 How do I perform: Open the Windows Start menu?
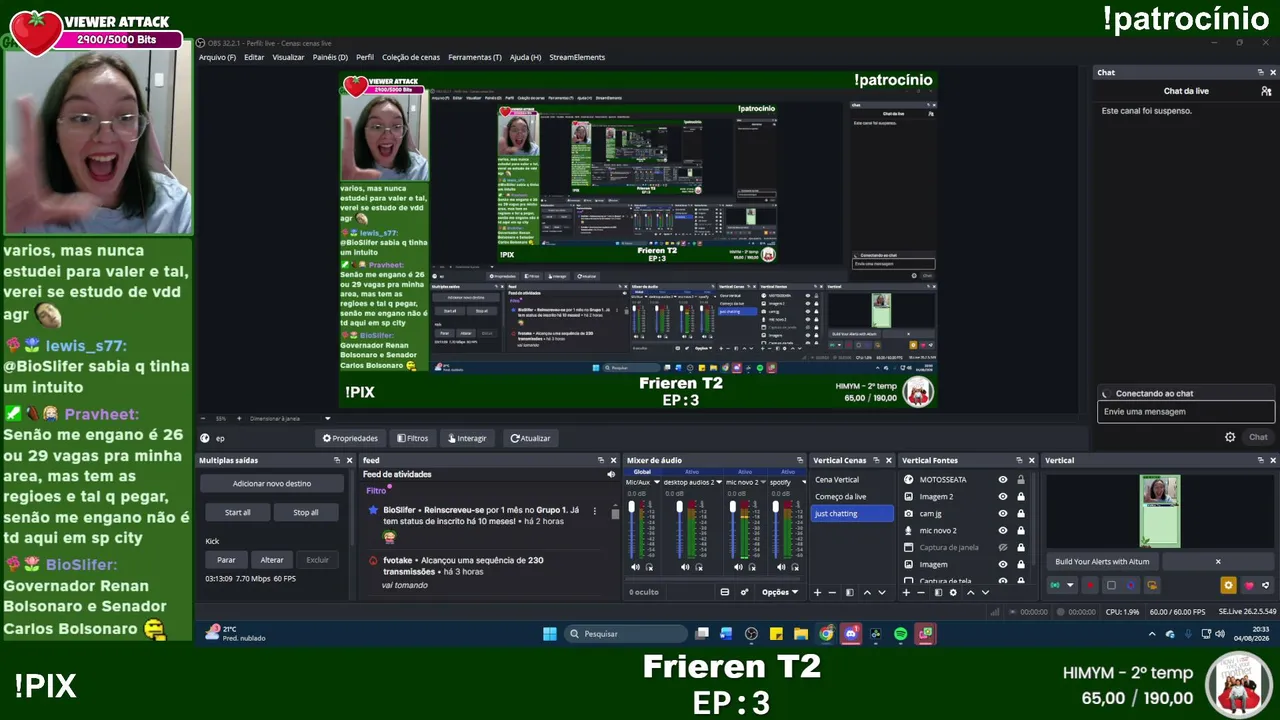click(549, 634)
